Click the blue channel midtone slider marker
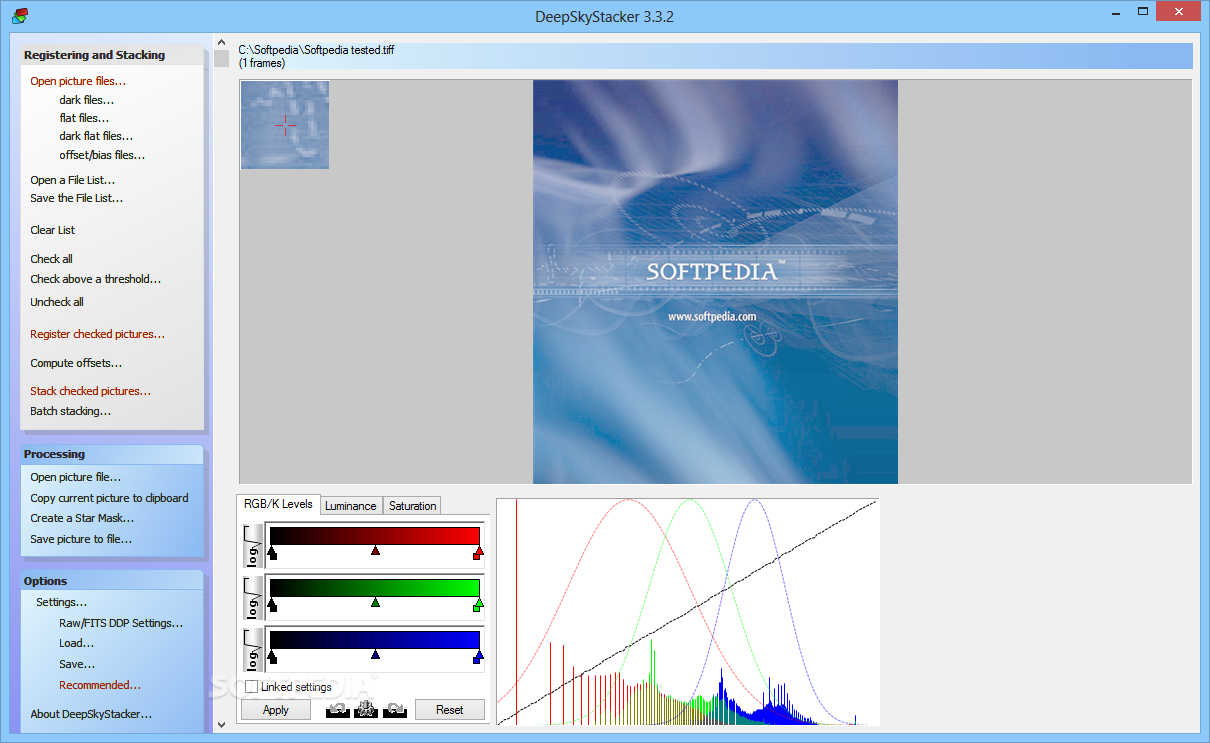1210x743 pixels. coord(375,654)
